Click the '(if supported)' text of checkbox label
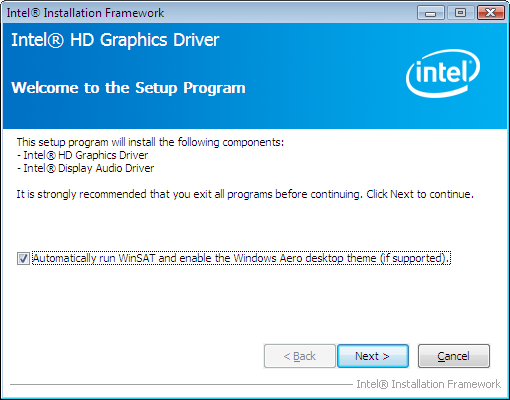The height and width of the screenshot is (400, 510). pyautogui.click(x=415, y=258)
